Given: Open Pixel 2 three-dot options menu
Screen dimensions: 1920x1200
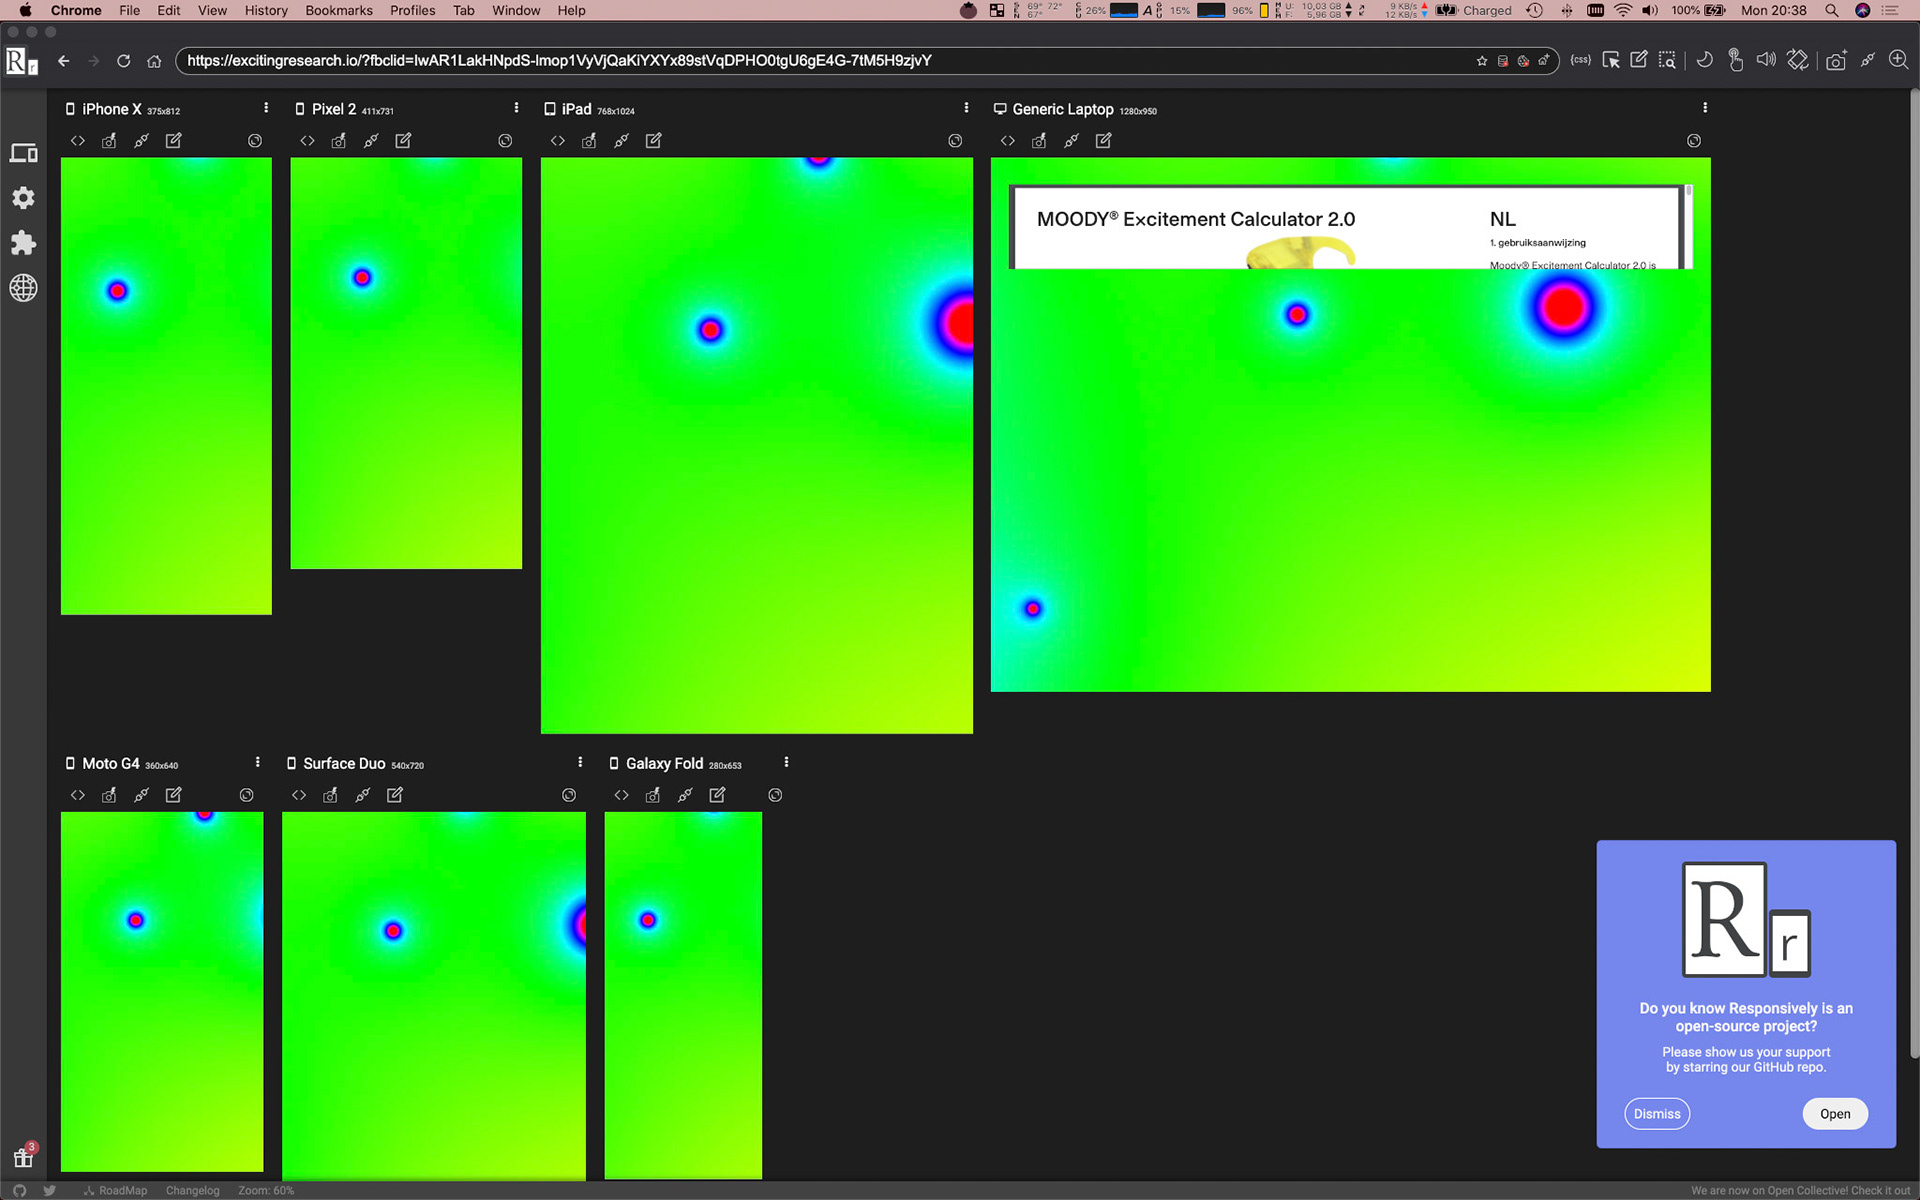Looking at the screenshot, I should coord(516,108).
